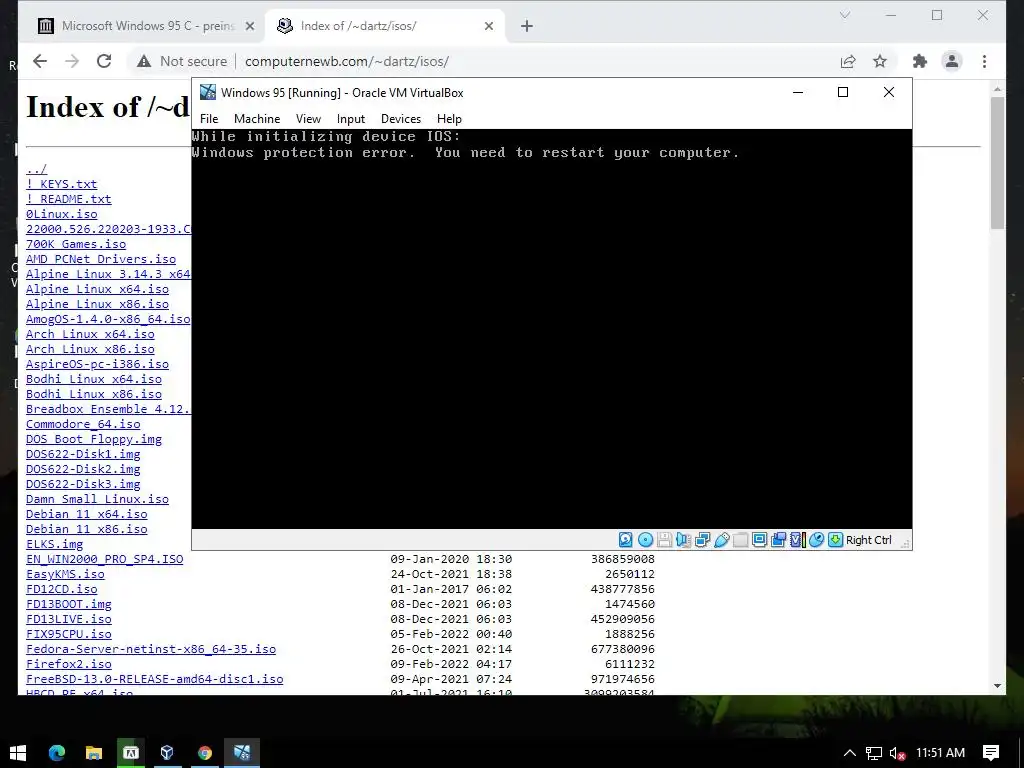Screen dimensions: 1024x768
Task: Click the audio speaker icon in VirtualBox status bar
Action: coord(683,539)
